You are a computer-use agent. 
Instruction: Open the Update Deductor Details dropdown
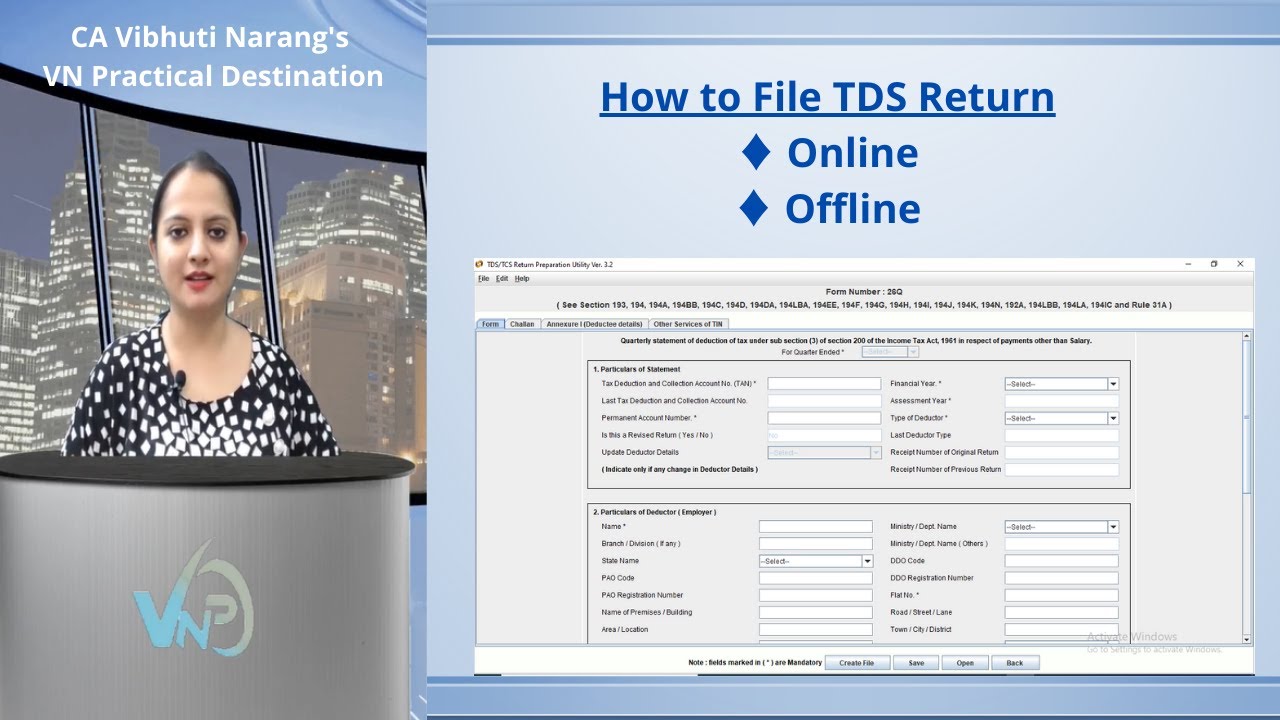(824, 452)
